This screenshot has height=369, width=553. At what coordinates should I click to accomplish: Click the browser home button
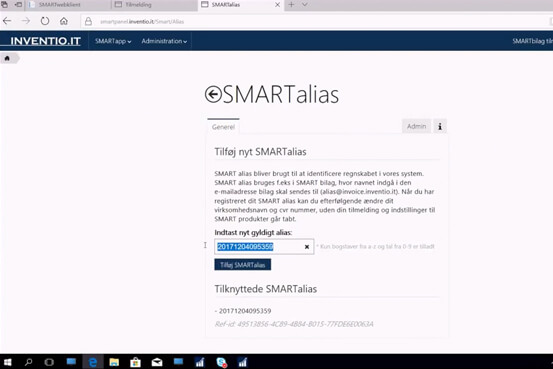tap(64, 21)
